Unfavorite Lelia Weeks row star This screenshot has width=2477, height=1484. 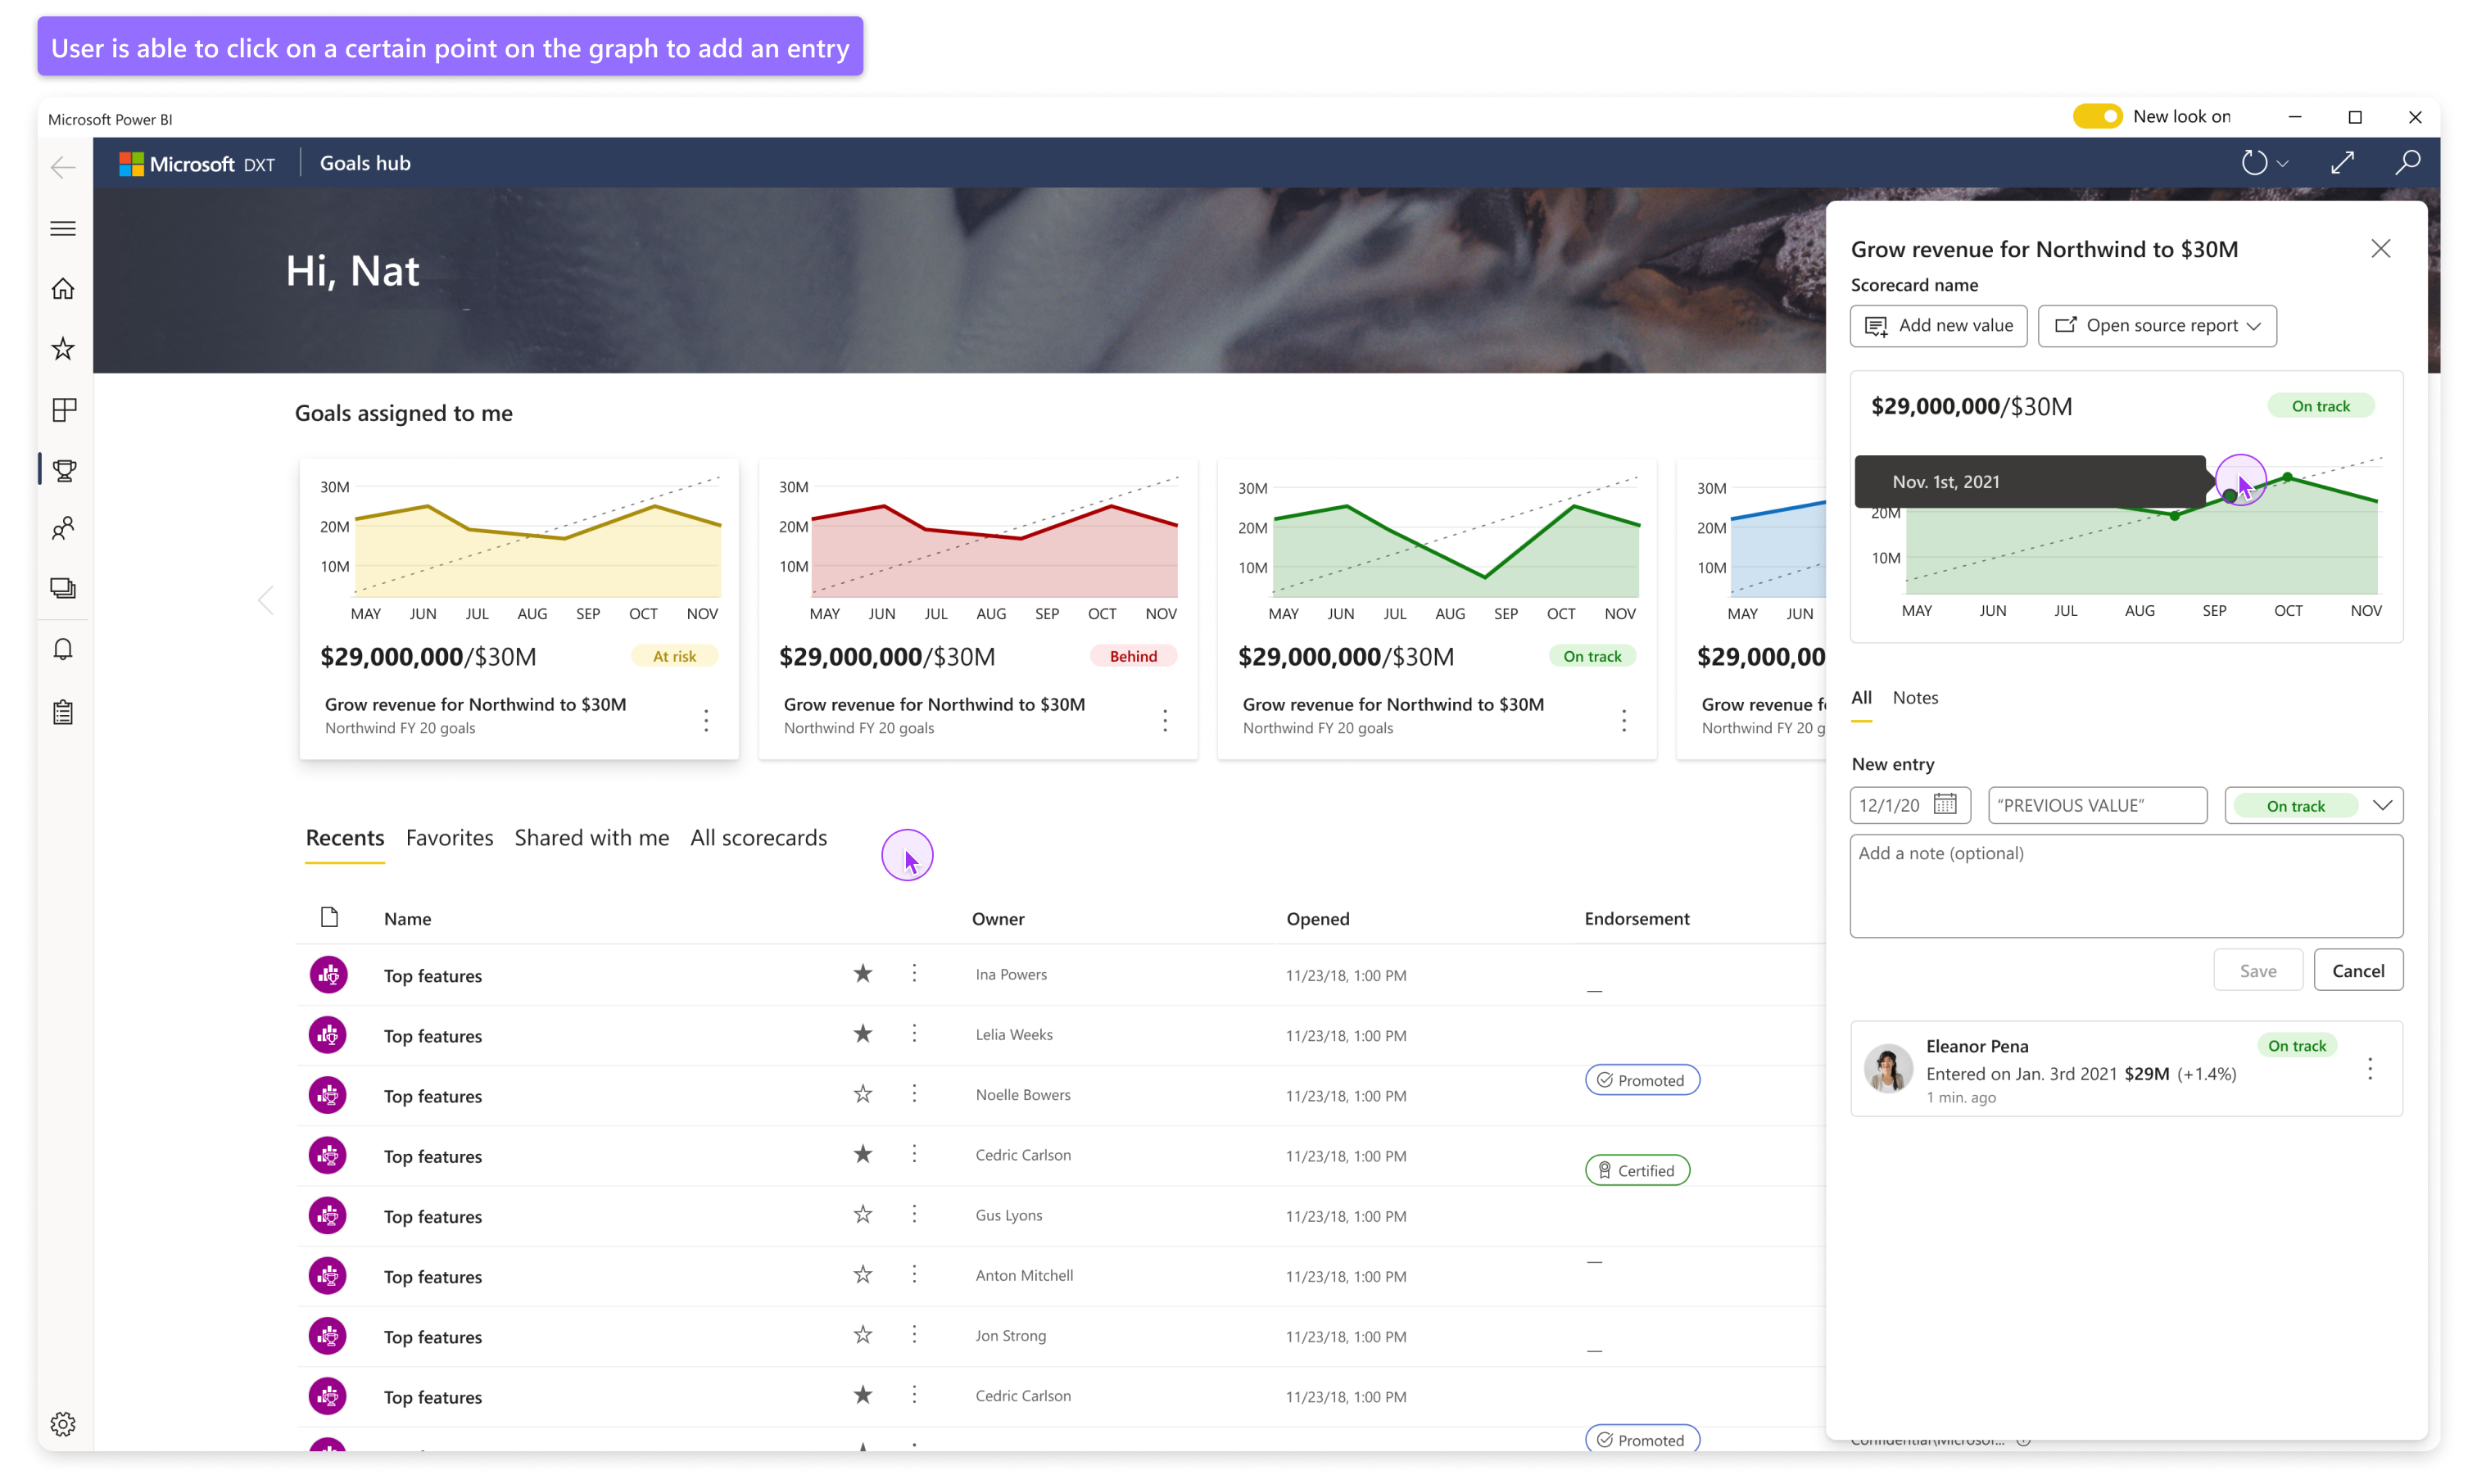tap(862, 1033)
